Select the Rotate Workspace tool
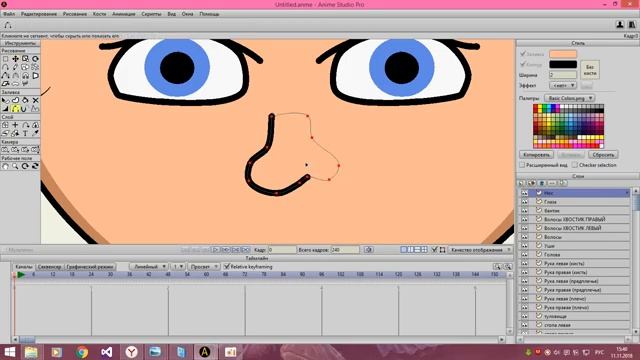This screenshot has width=640, height=360. point(25,166)
